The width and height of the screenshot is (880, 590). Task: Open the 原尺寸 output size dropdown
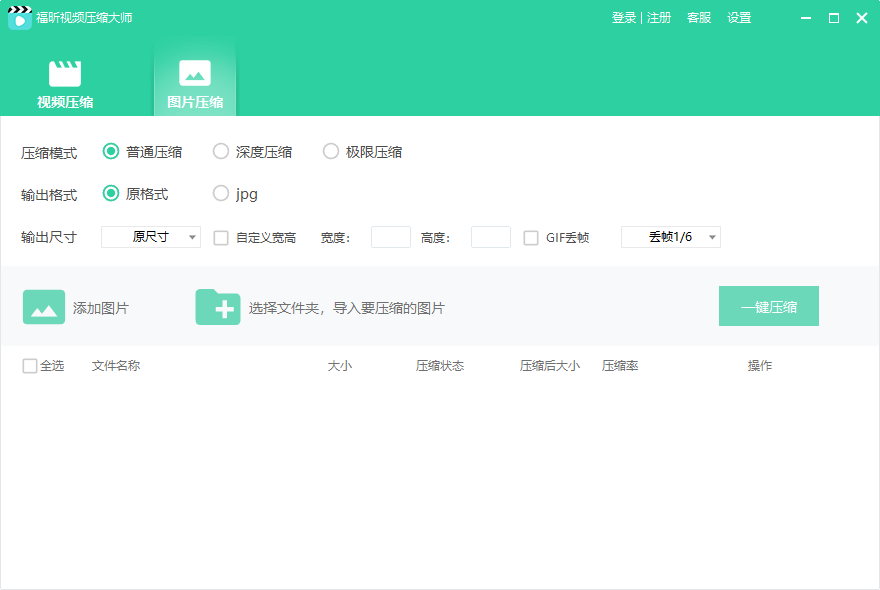pyautogui.click(x=150, y=237)
